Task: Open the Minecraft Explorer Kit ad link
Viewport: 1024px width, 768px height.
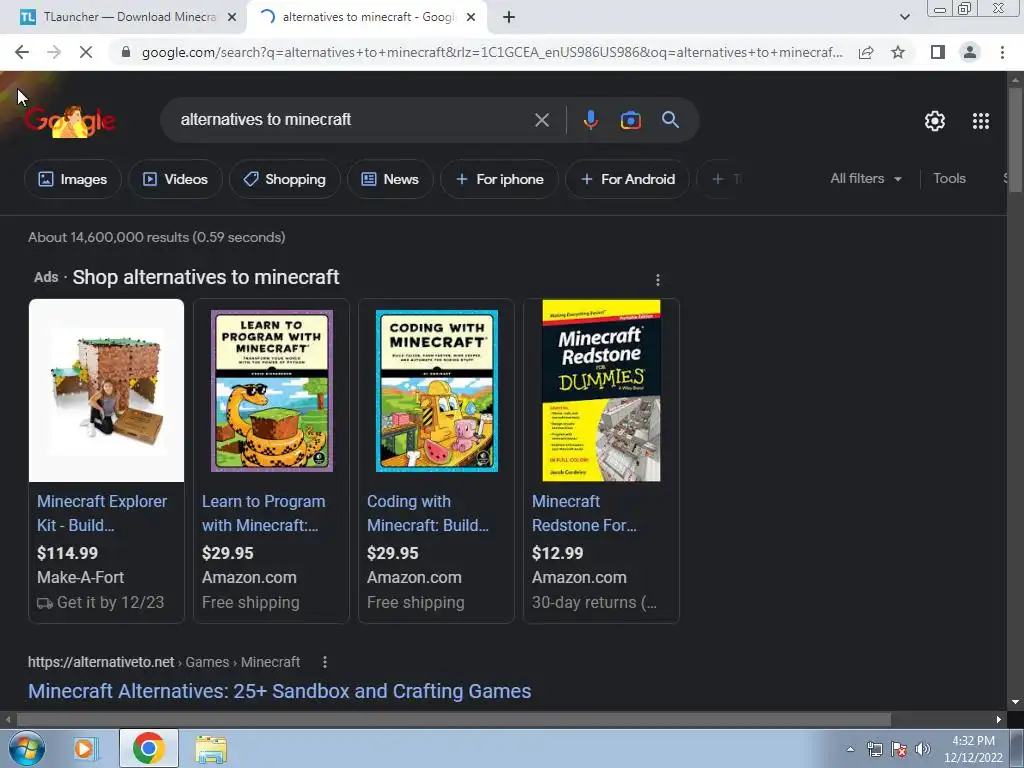Action: click(102, 513)
